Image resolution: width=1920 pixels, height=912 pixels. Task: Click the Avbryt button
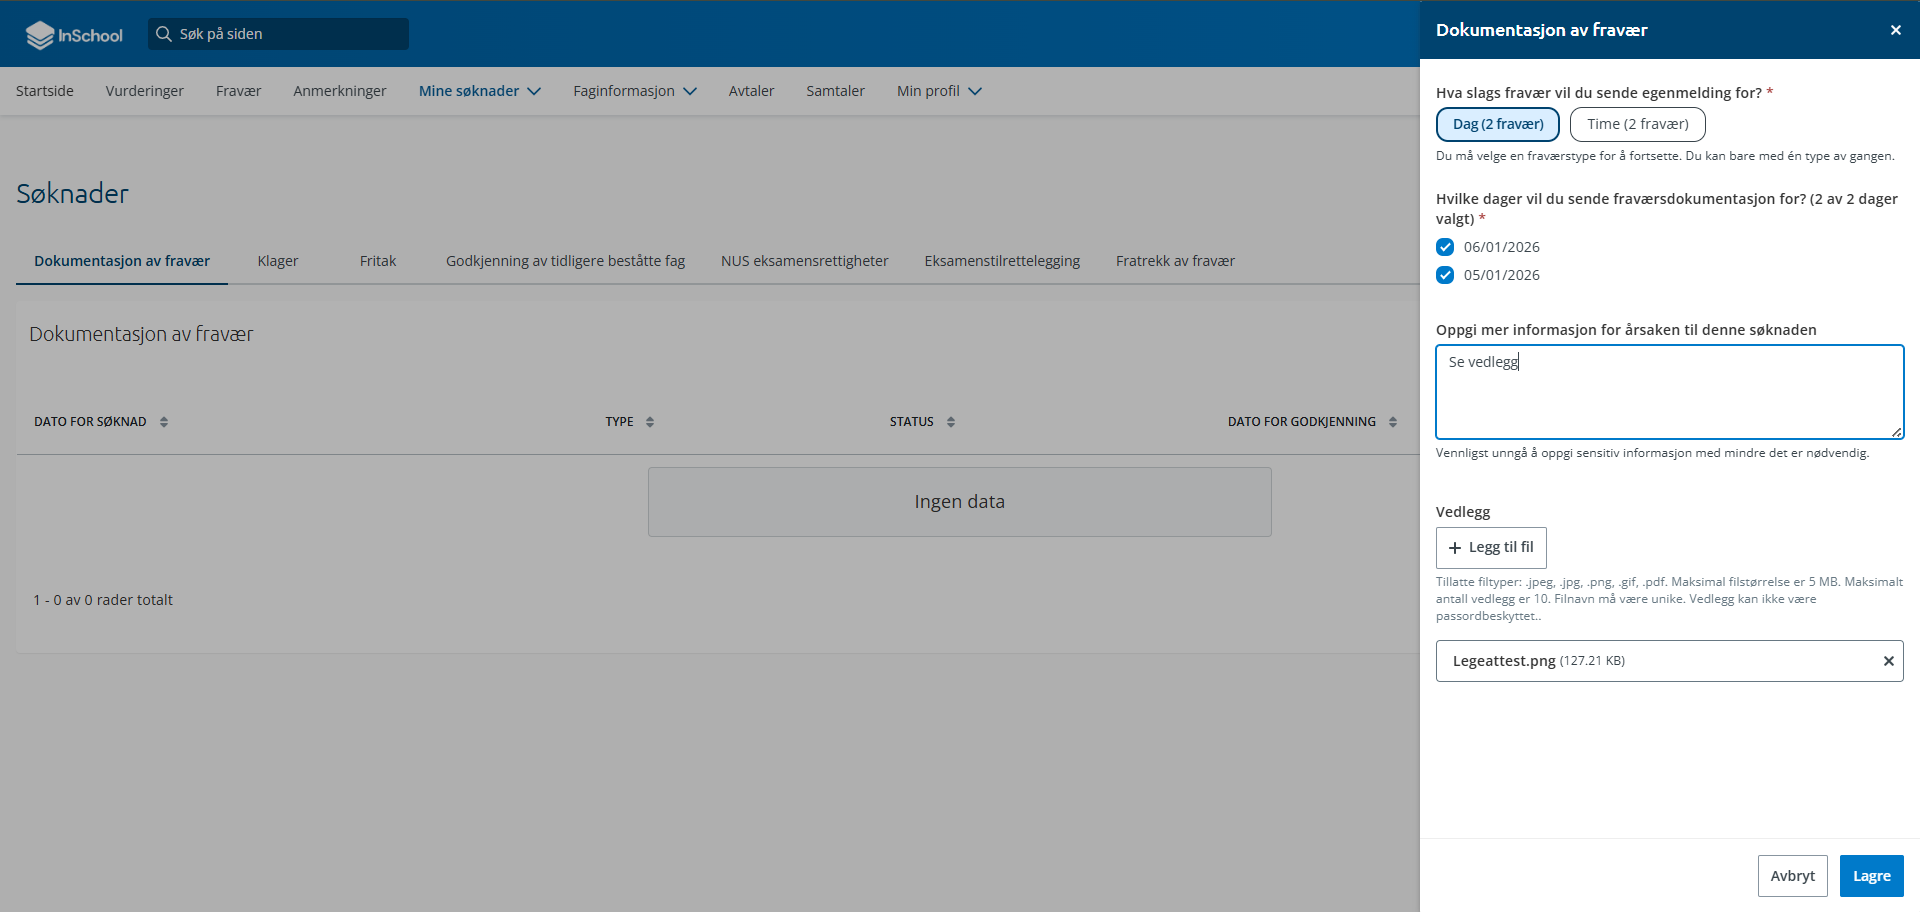[x=1793, y=876]
